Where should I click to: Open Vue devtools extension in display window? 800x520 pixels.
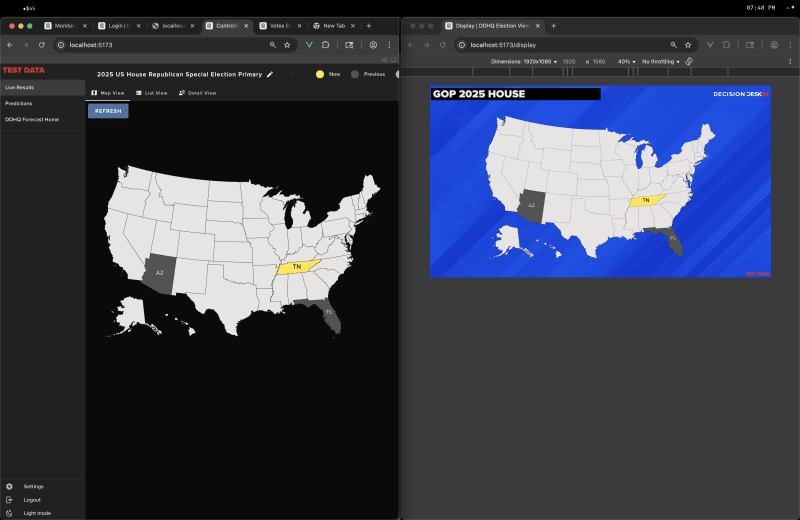[710, 45]
